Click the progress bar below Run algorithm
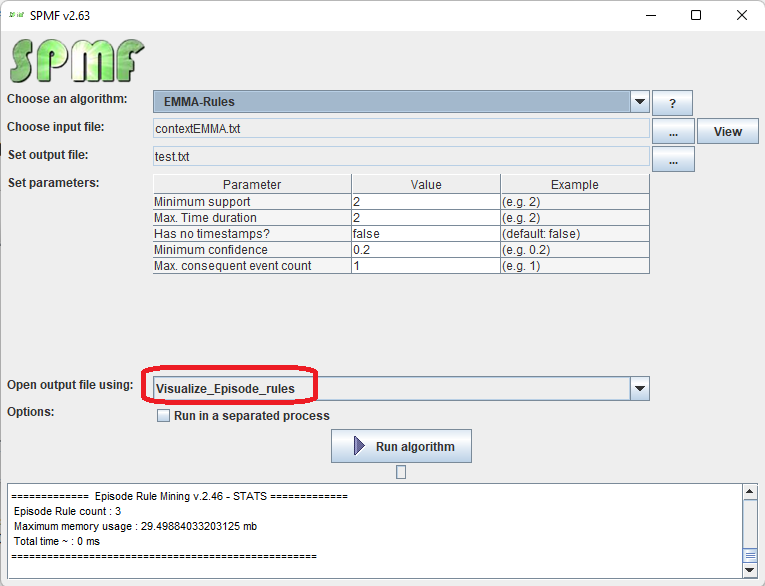 (x=401, y=473)
